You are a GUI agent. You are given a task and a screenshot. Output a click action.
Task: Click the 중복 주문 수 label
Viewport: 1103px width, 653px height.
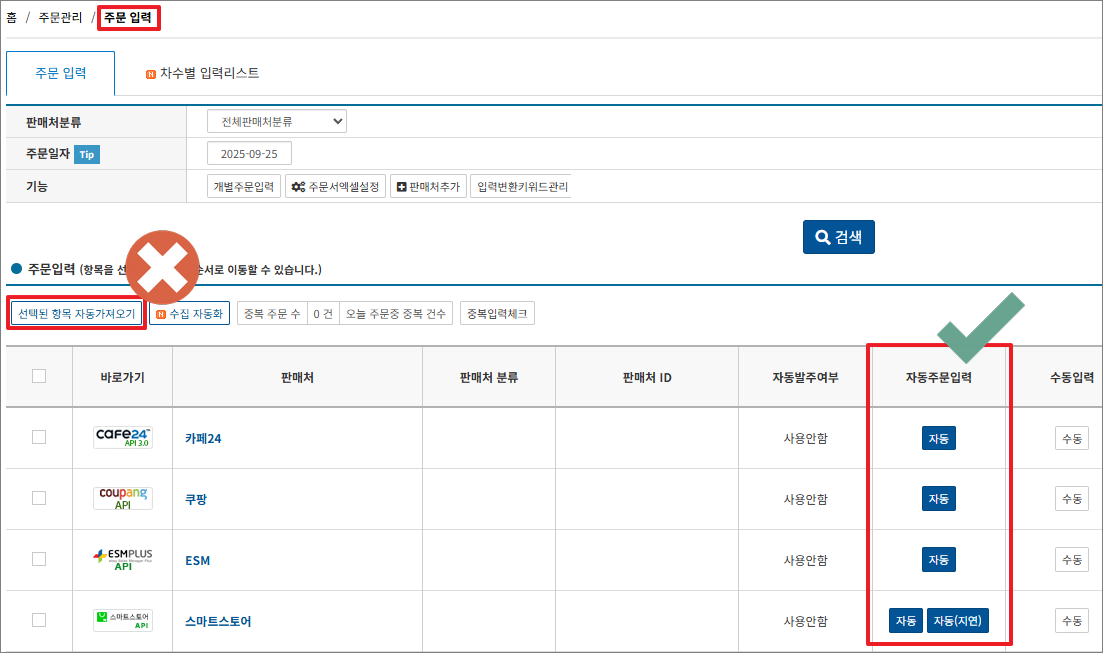pos(272,314)
